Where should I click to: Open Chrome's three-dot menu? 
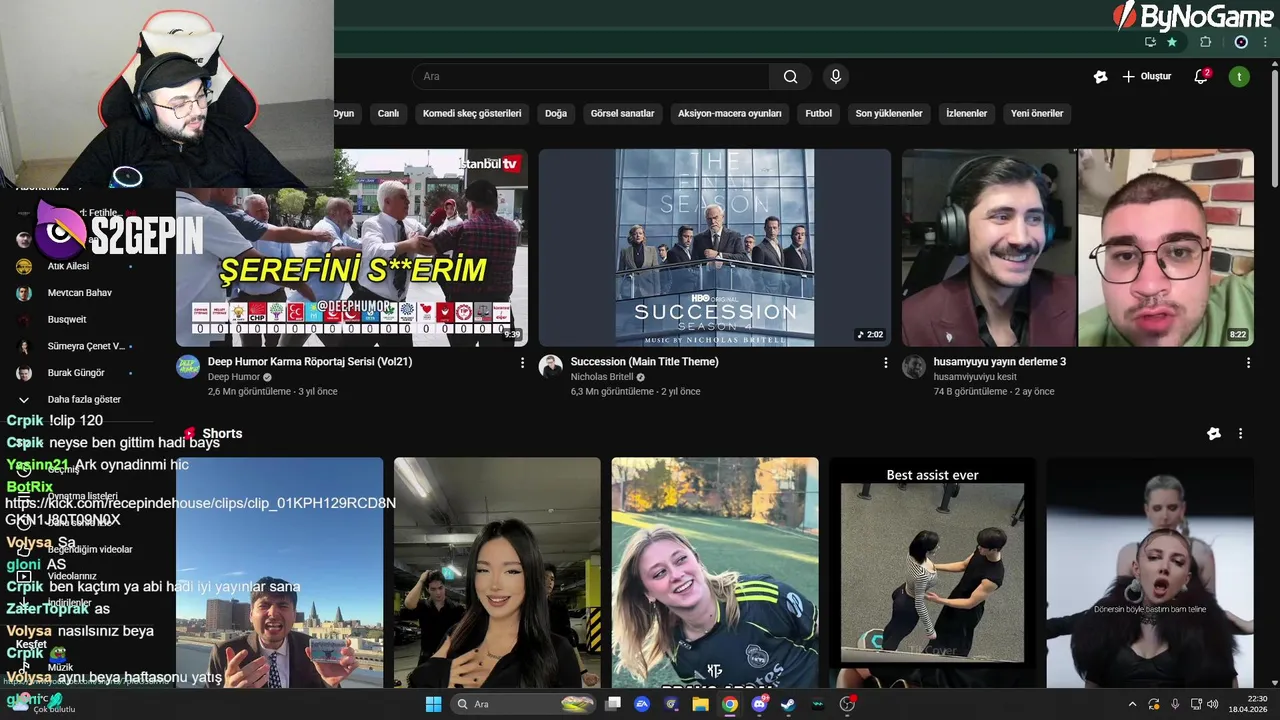point(1267,42)
